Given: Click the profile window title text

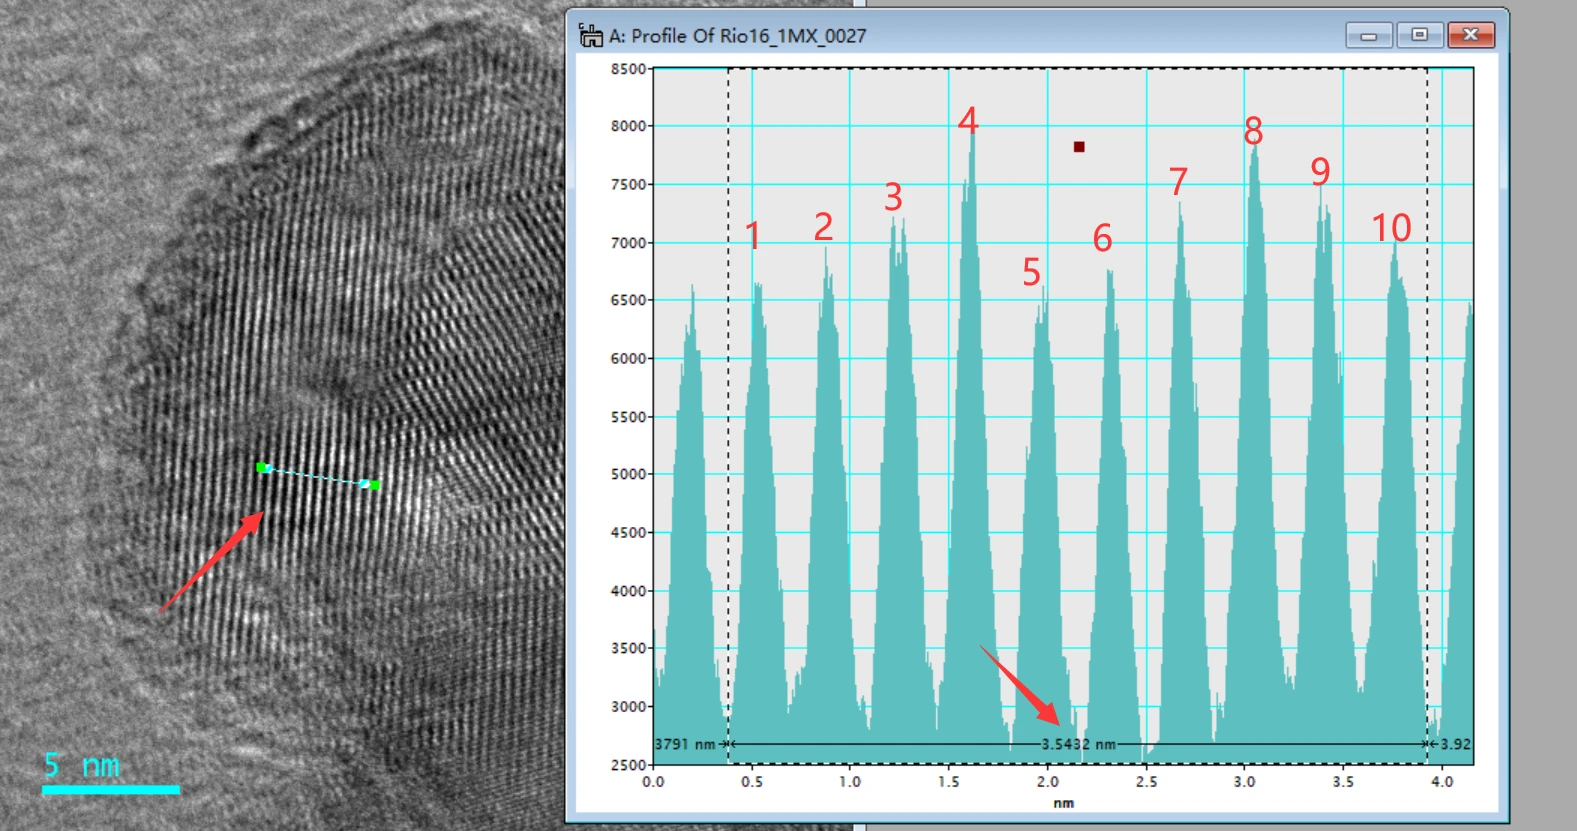Looking at the screenshot, I should [x=738, y=36].
